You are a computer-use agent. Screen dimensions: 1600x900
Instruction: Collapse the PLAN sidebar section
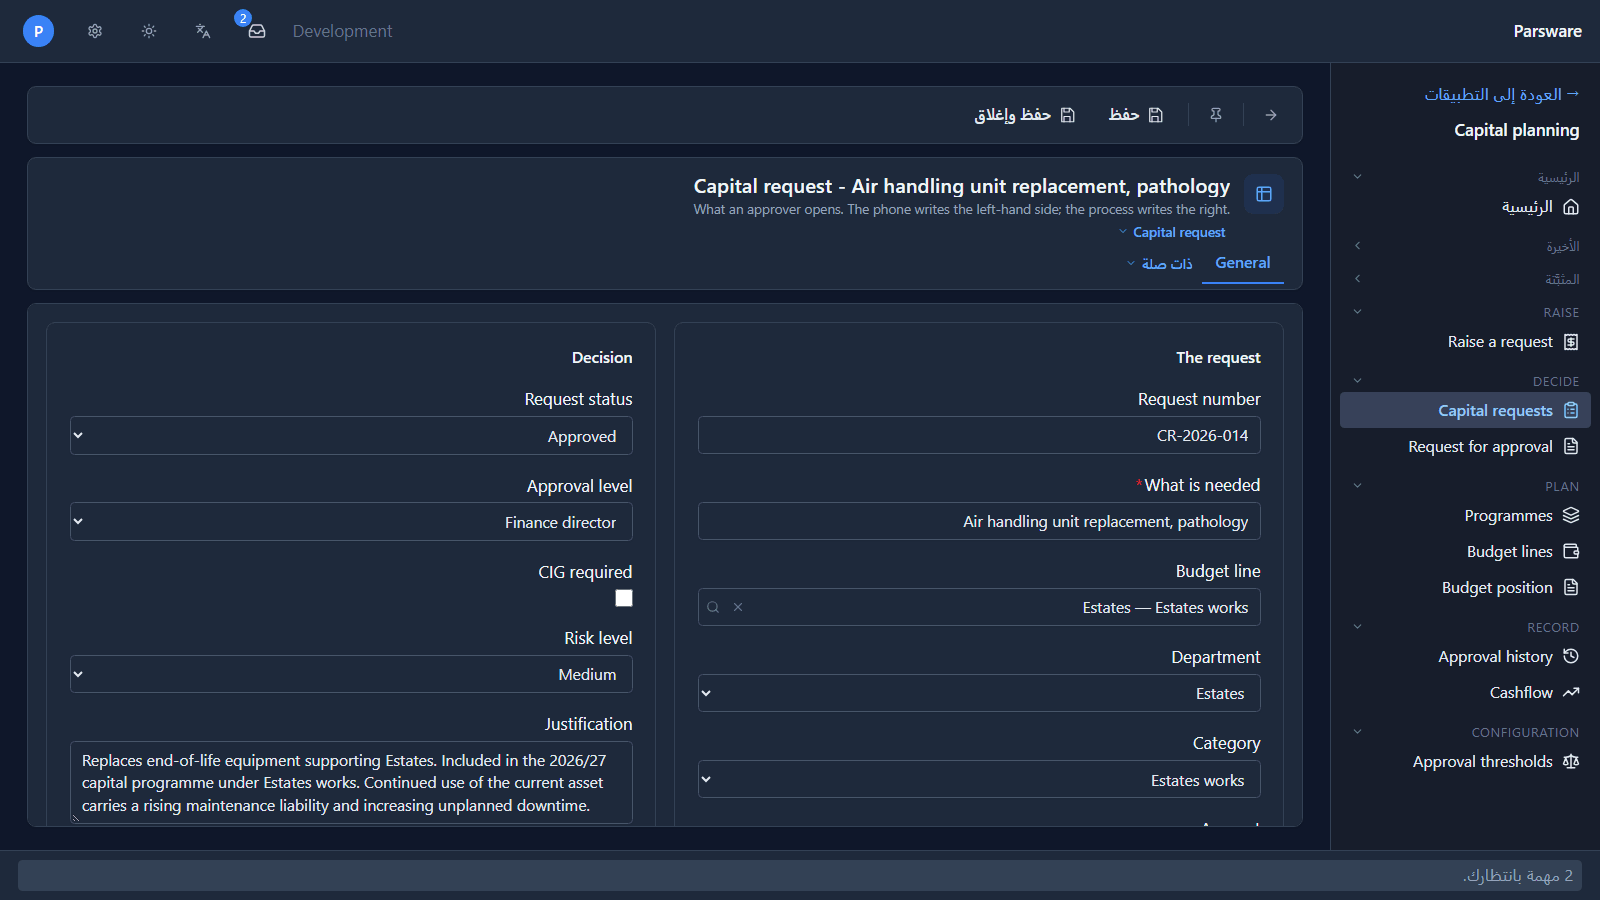pos(1357,485)
